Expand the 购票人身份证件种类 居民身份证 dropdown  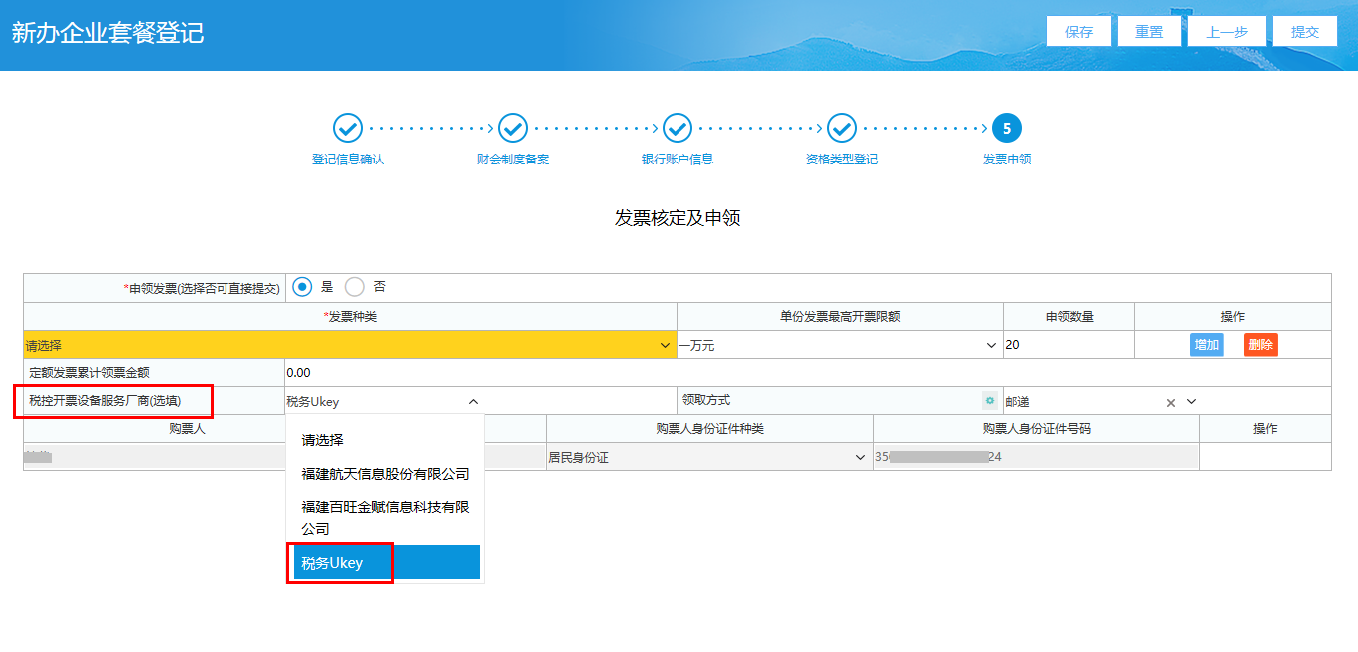[708, 457]
